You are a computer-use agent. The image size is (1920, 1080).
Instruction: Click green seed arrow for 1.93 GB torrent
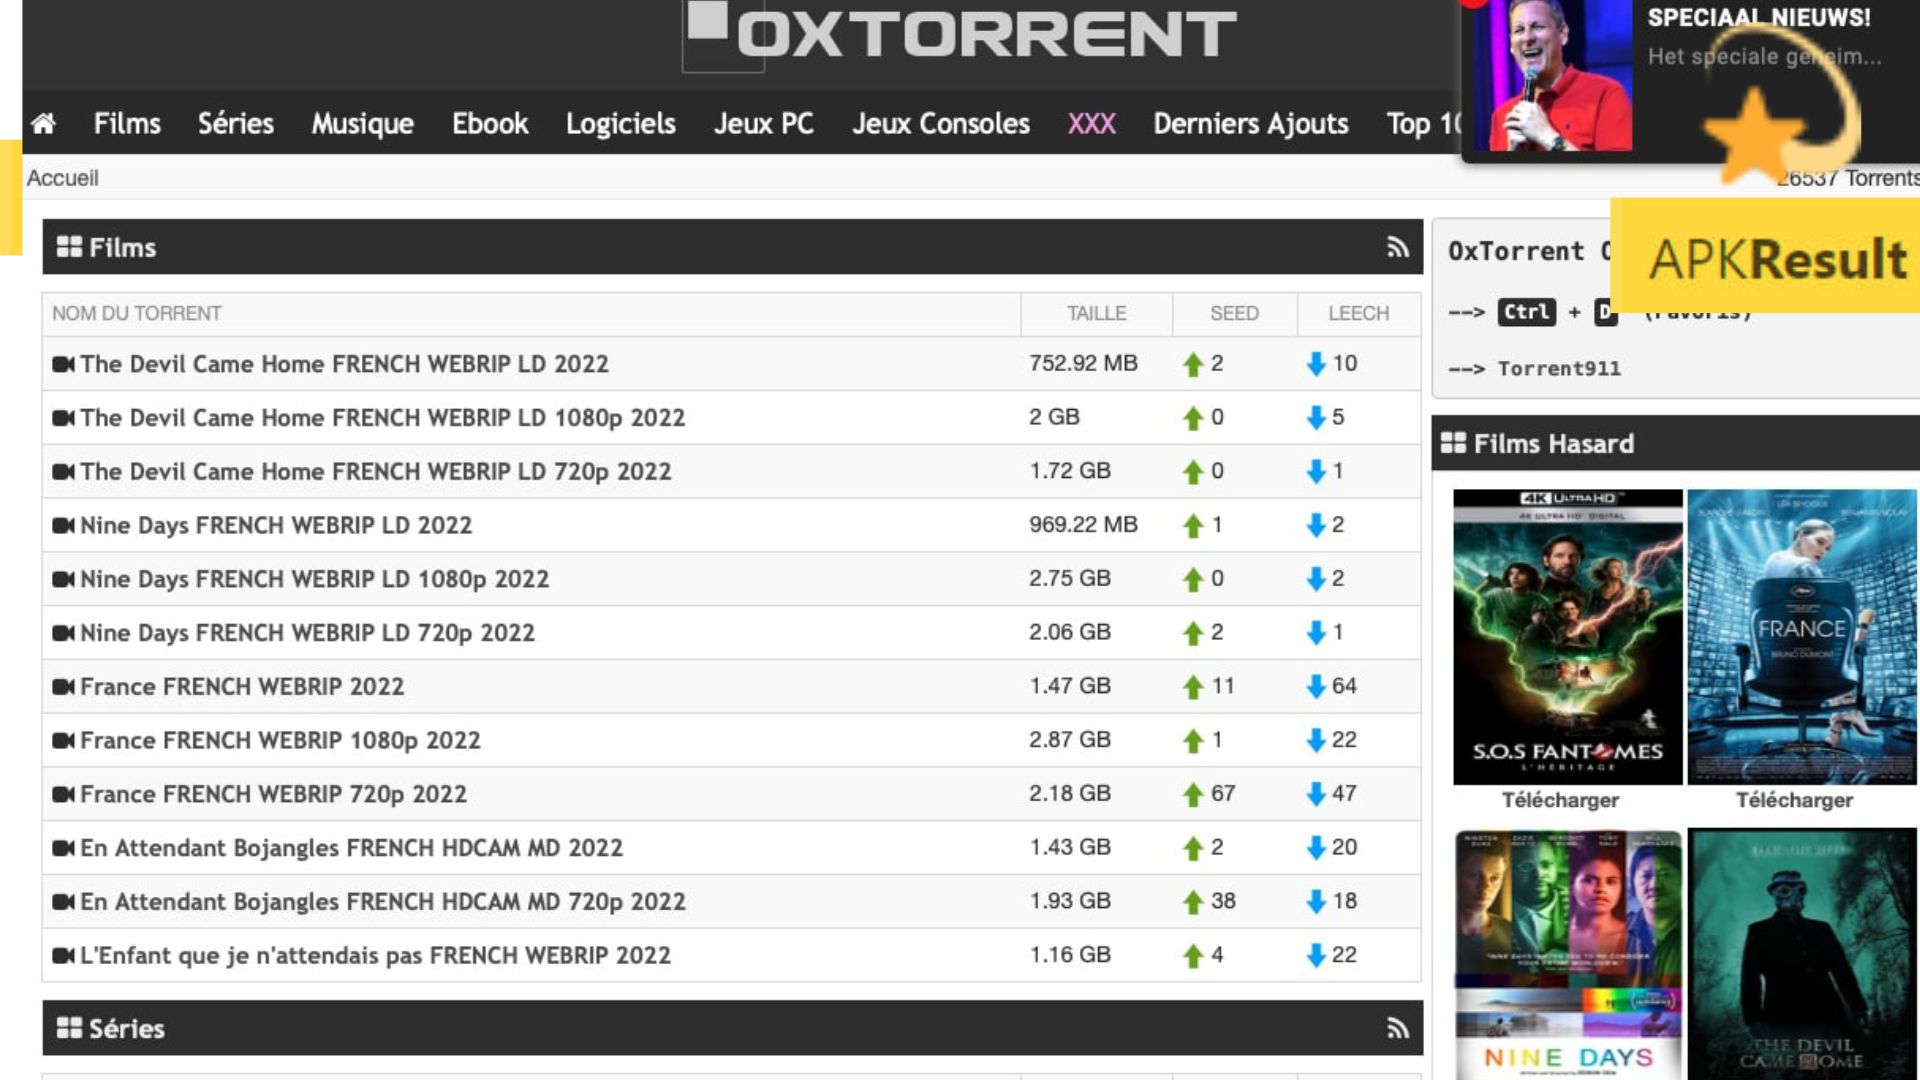[1192, 902]
